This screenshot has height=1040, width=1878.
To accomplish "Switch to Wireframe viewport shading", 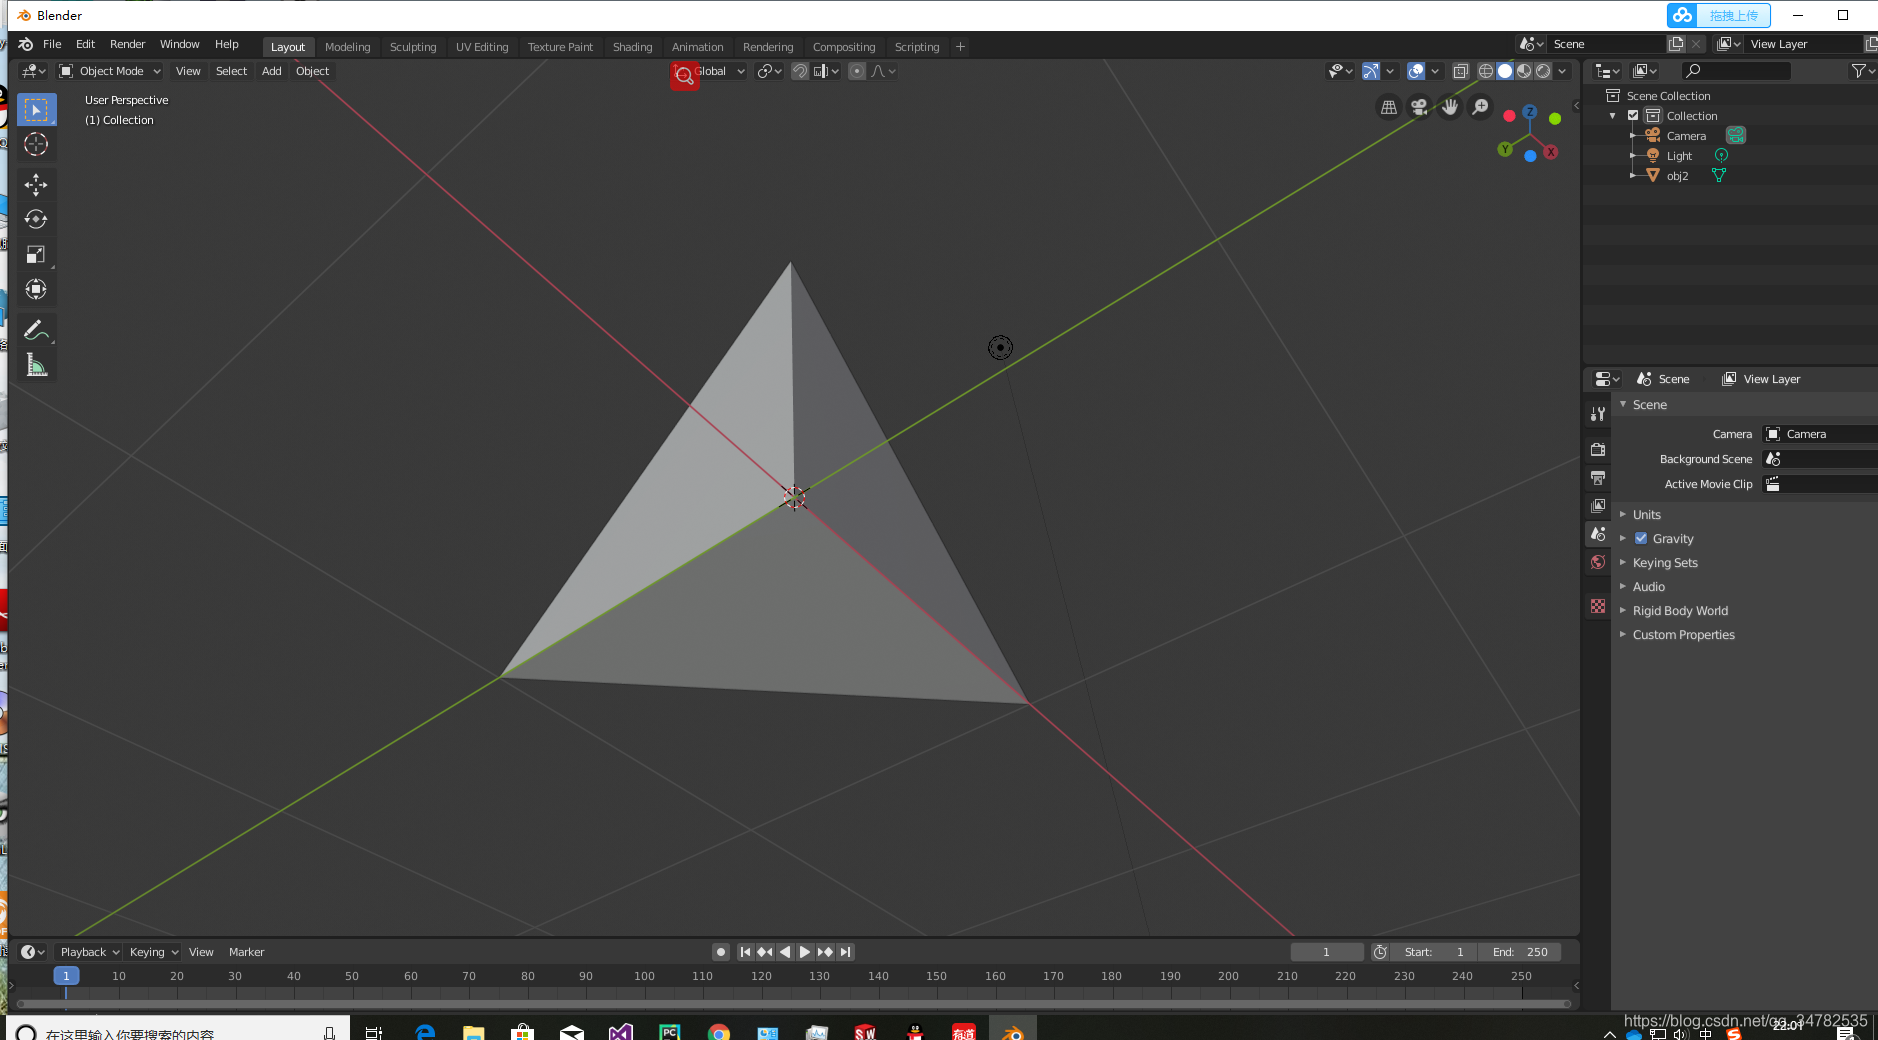I will [x=1486, y=71].
